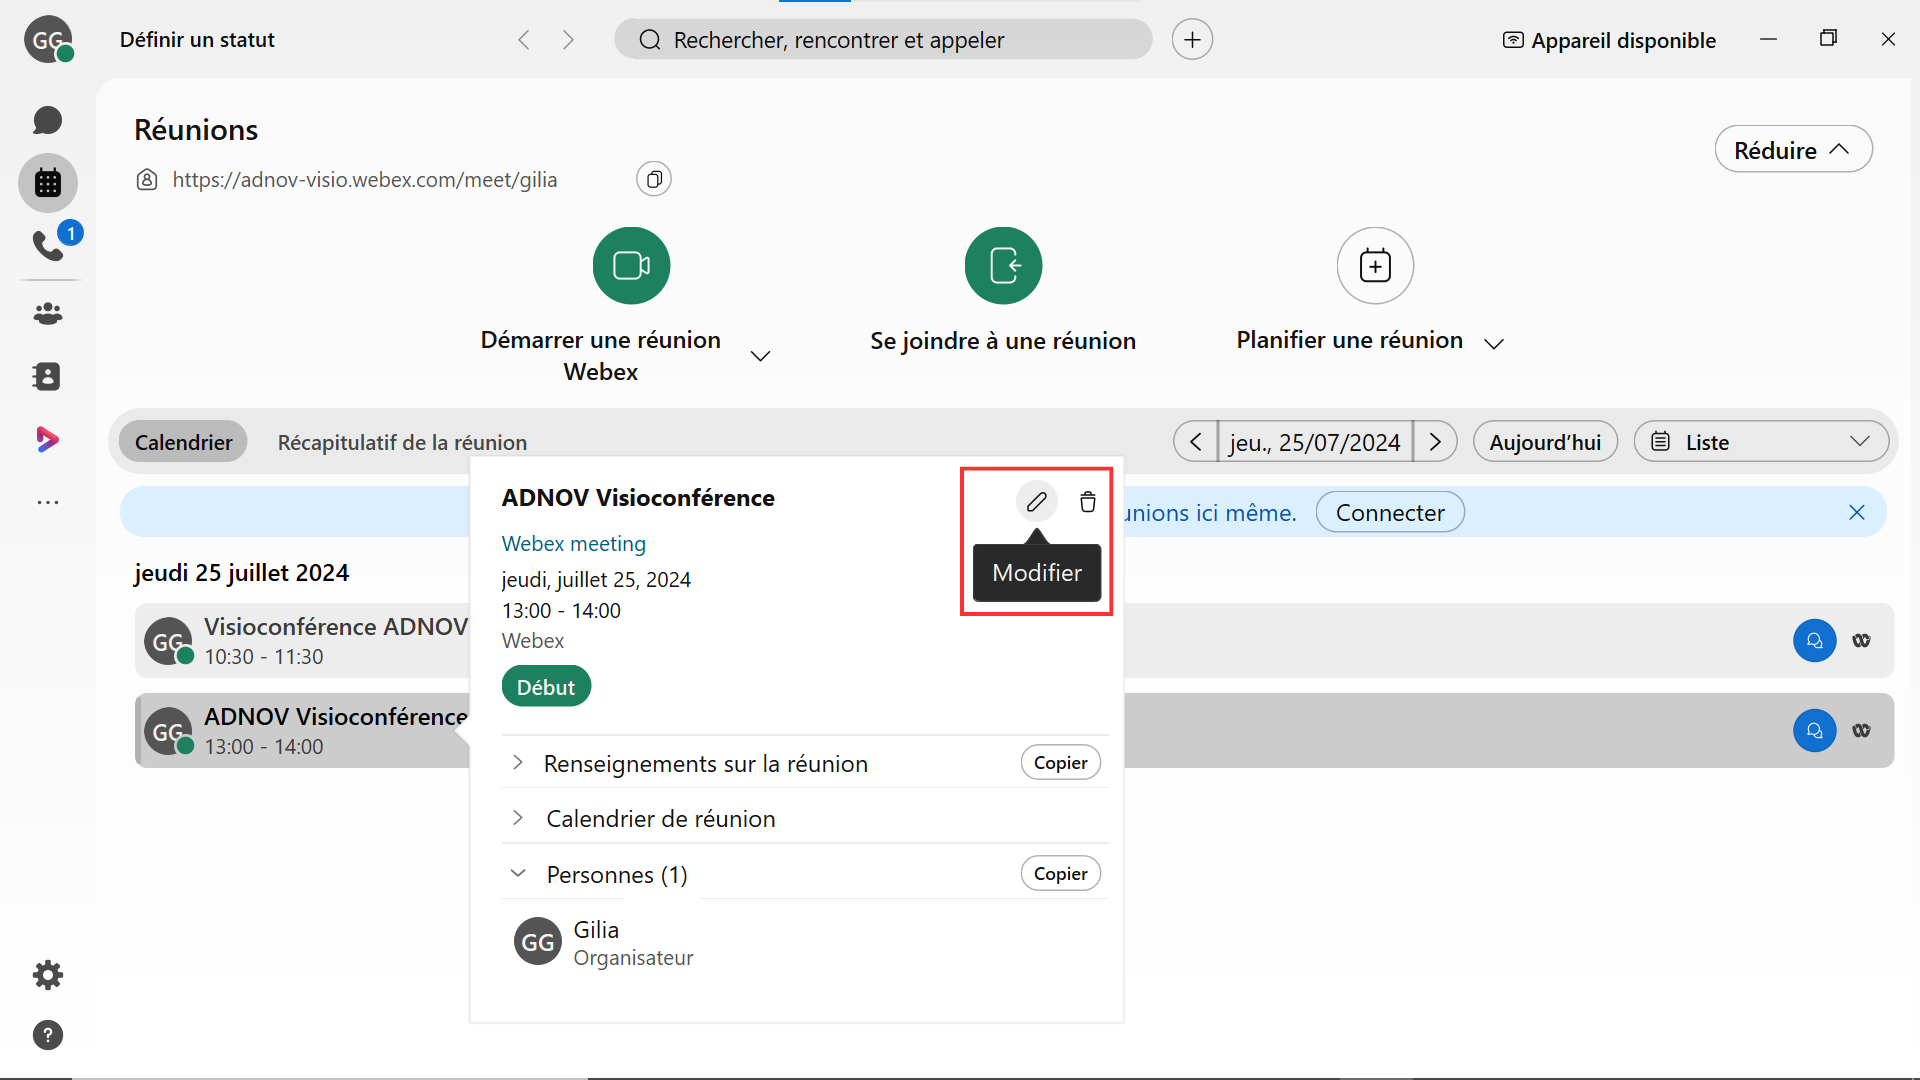Go to the previous day in calendar
The width and height of the screenshot is (1920, 1080).
1195,442
